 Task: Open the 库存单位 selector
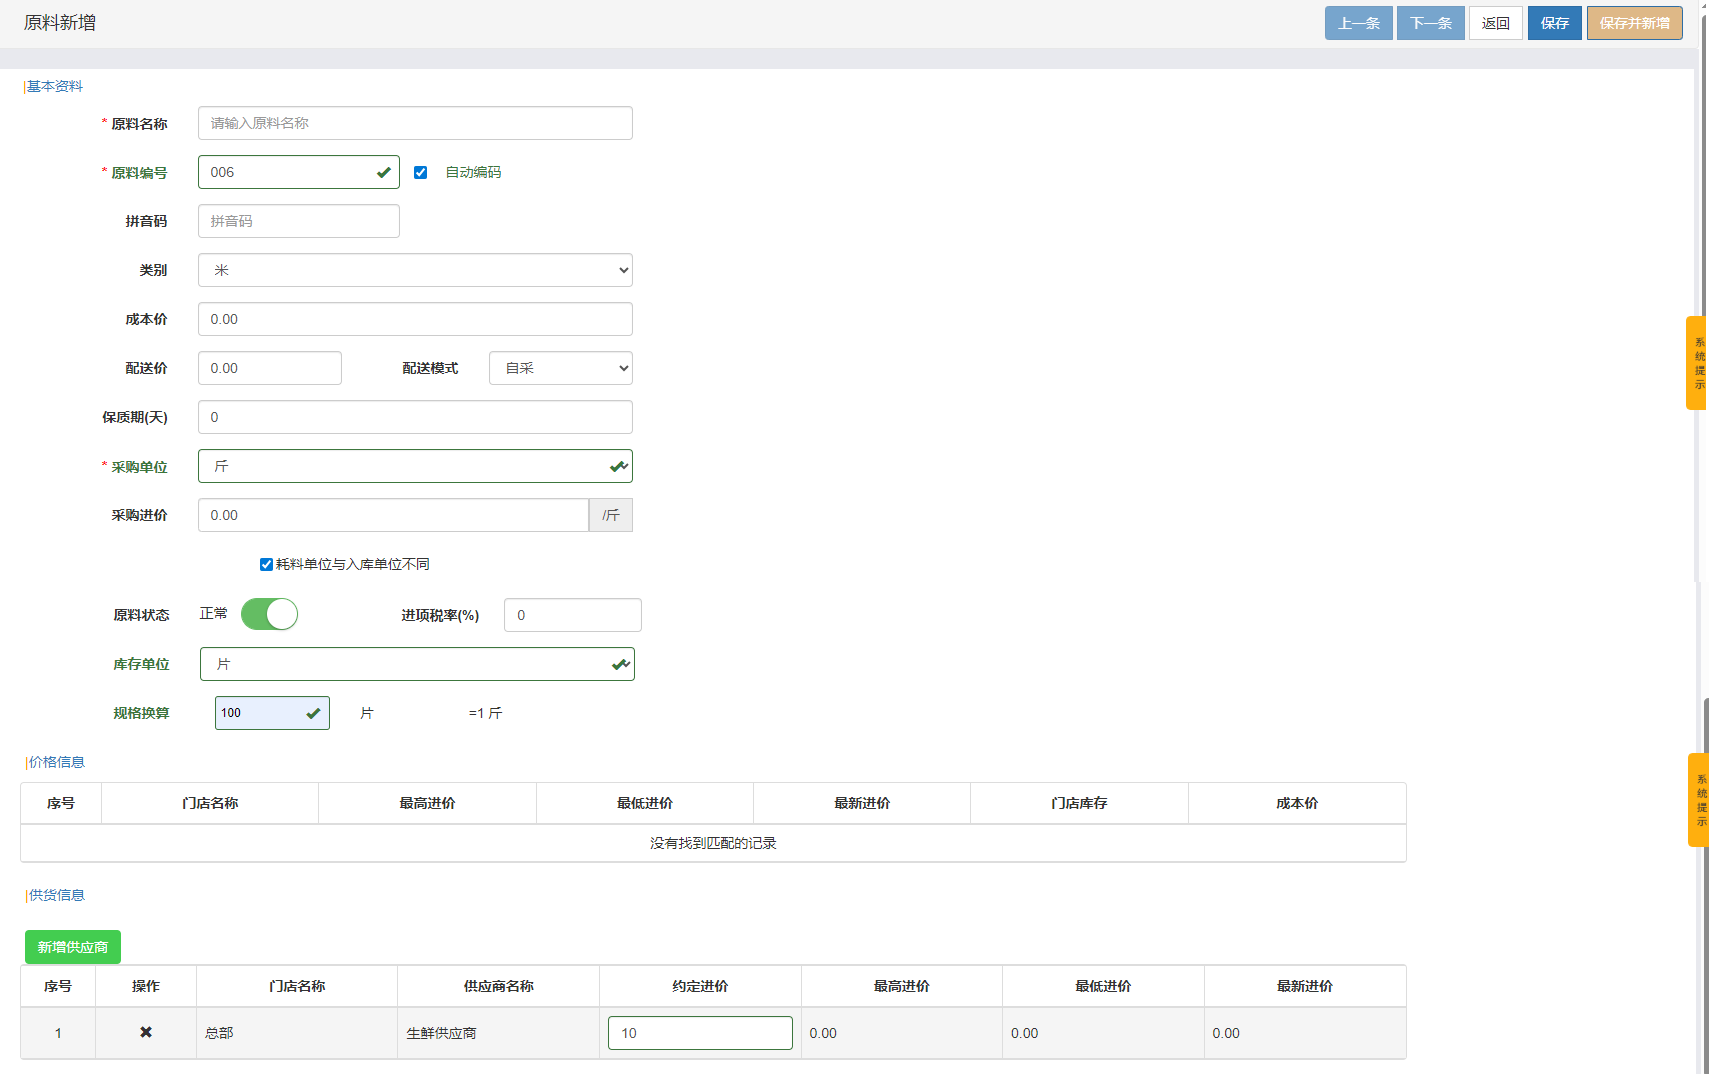pos(417,664)
